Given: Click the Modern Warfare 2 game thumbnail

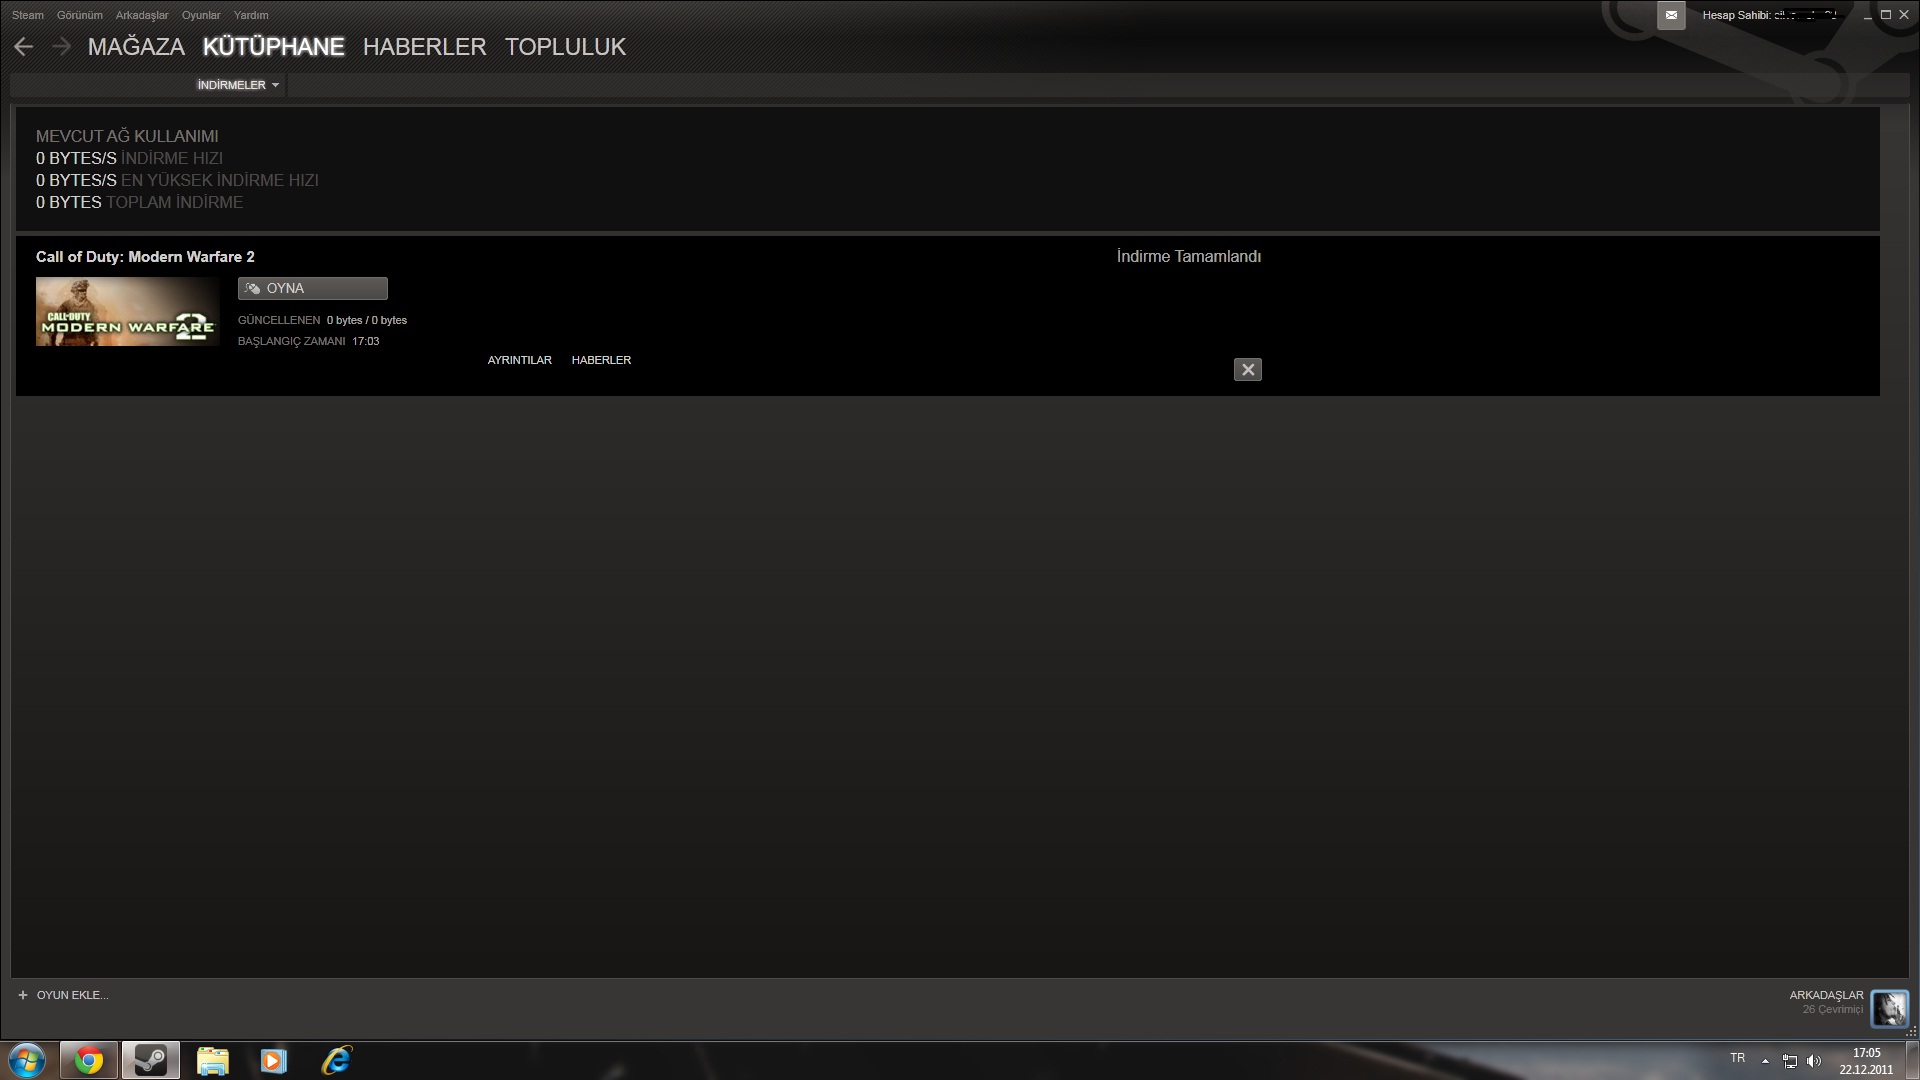Looking at the screenshot, I should tap(128, 312).
